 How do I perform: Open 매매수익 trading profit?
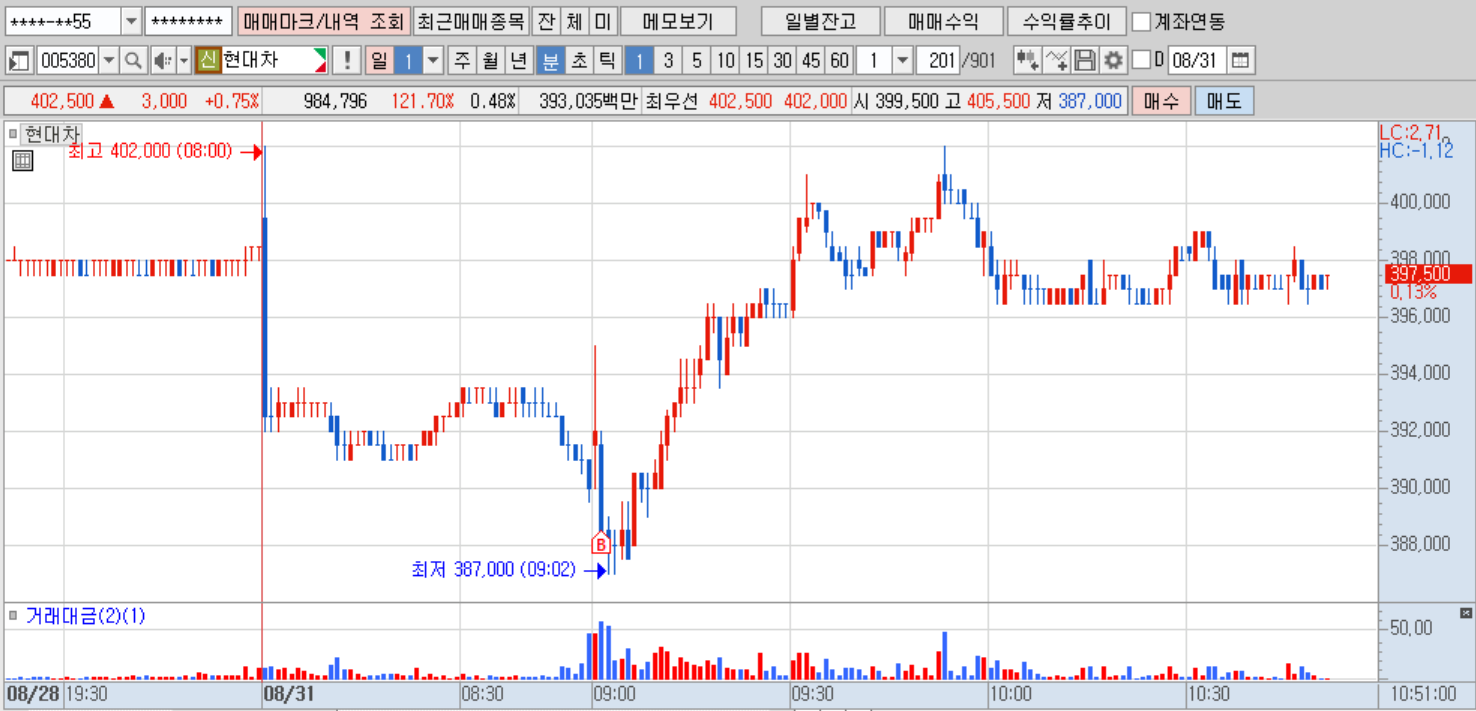(x=943, y=21)
